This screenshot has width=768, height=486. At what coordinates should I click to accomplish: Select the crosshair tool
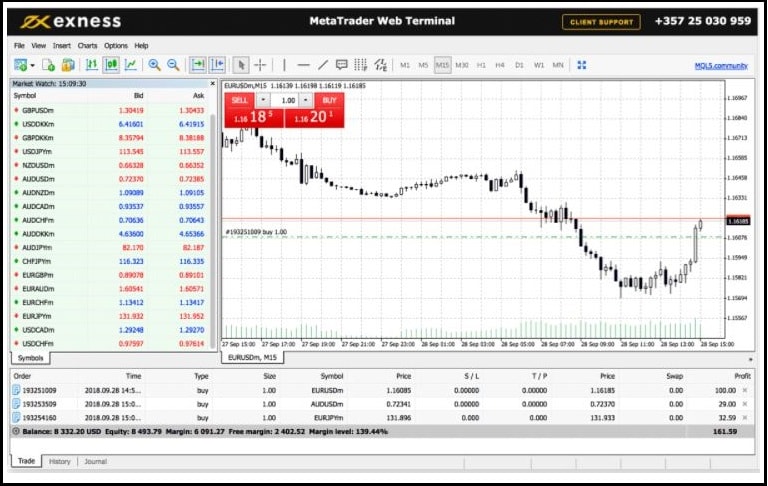[259, 65]
